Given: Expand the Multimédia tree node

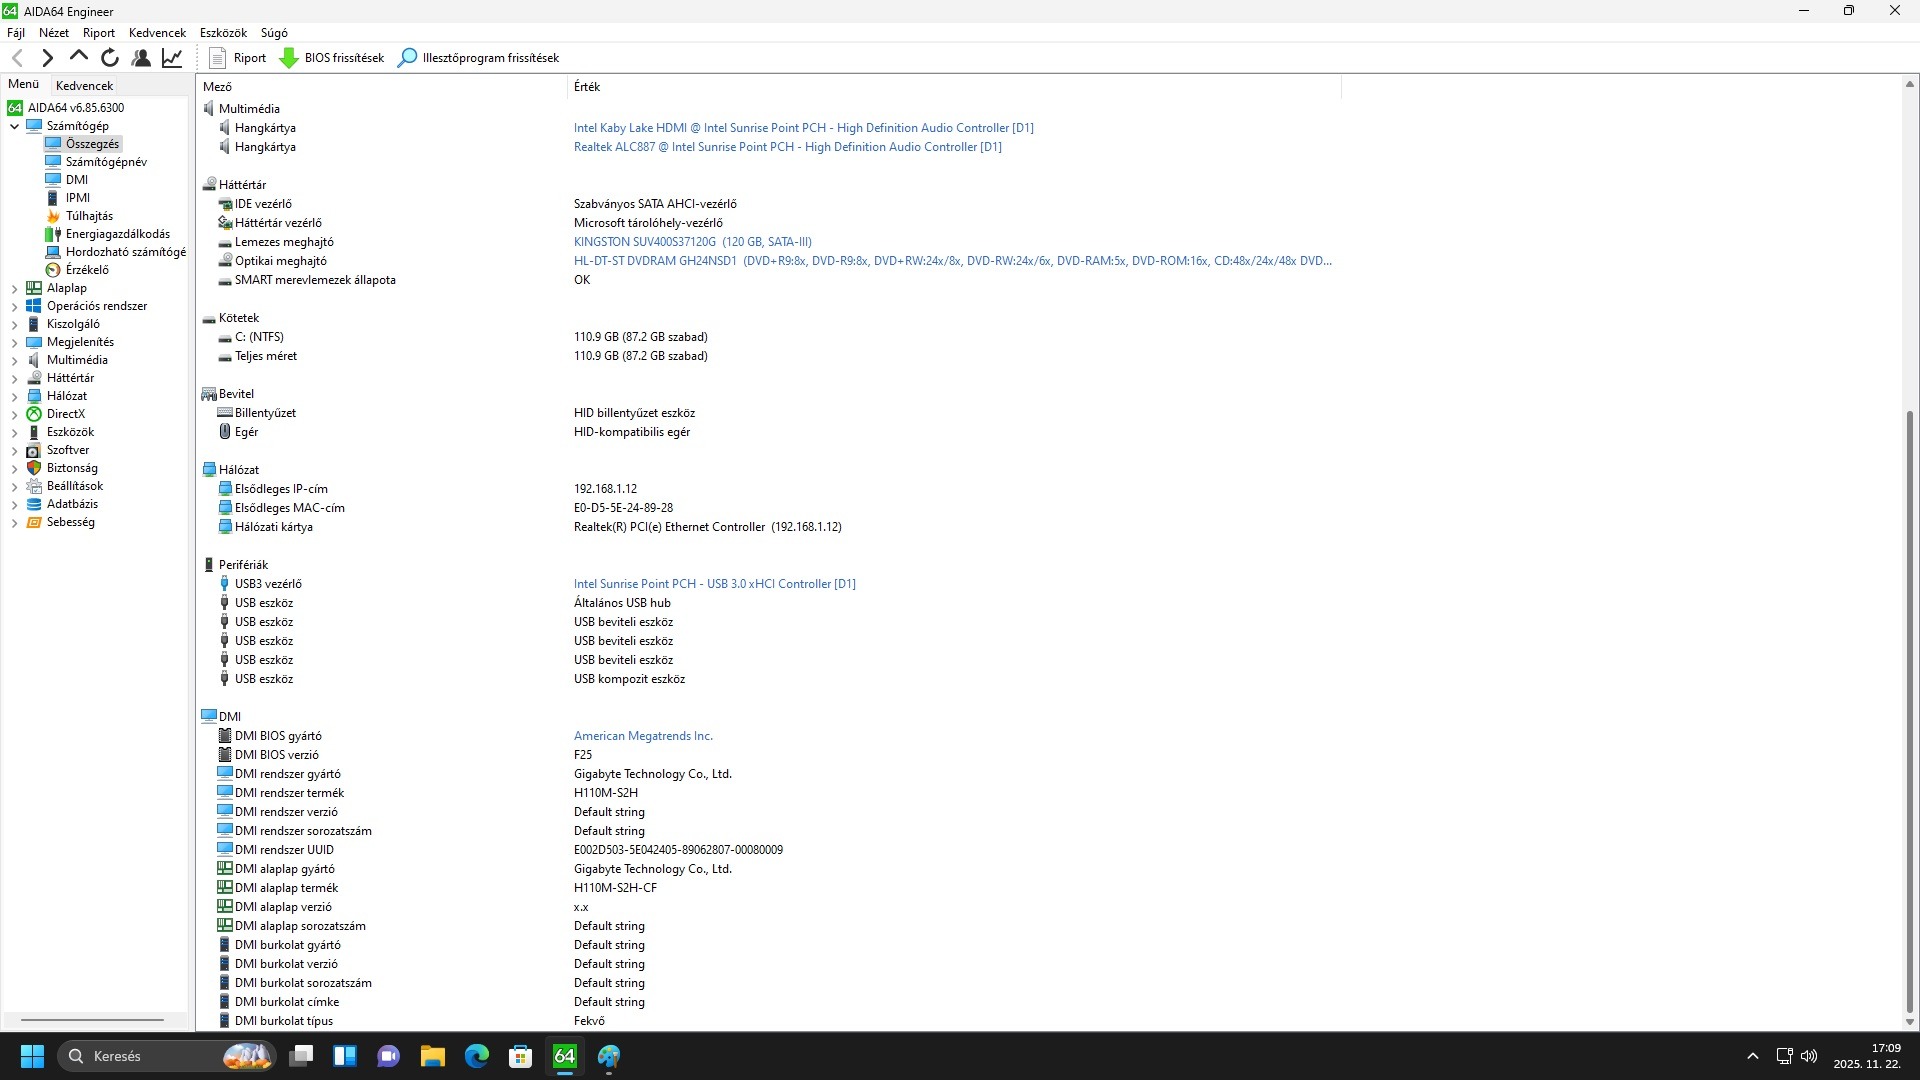Looking at the screenshot, I should [14, 361].
